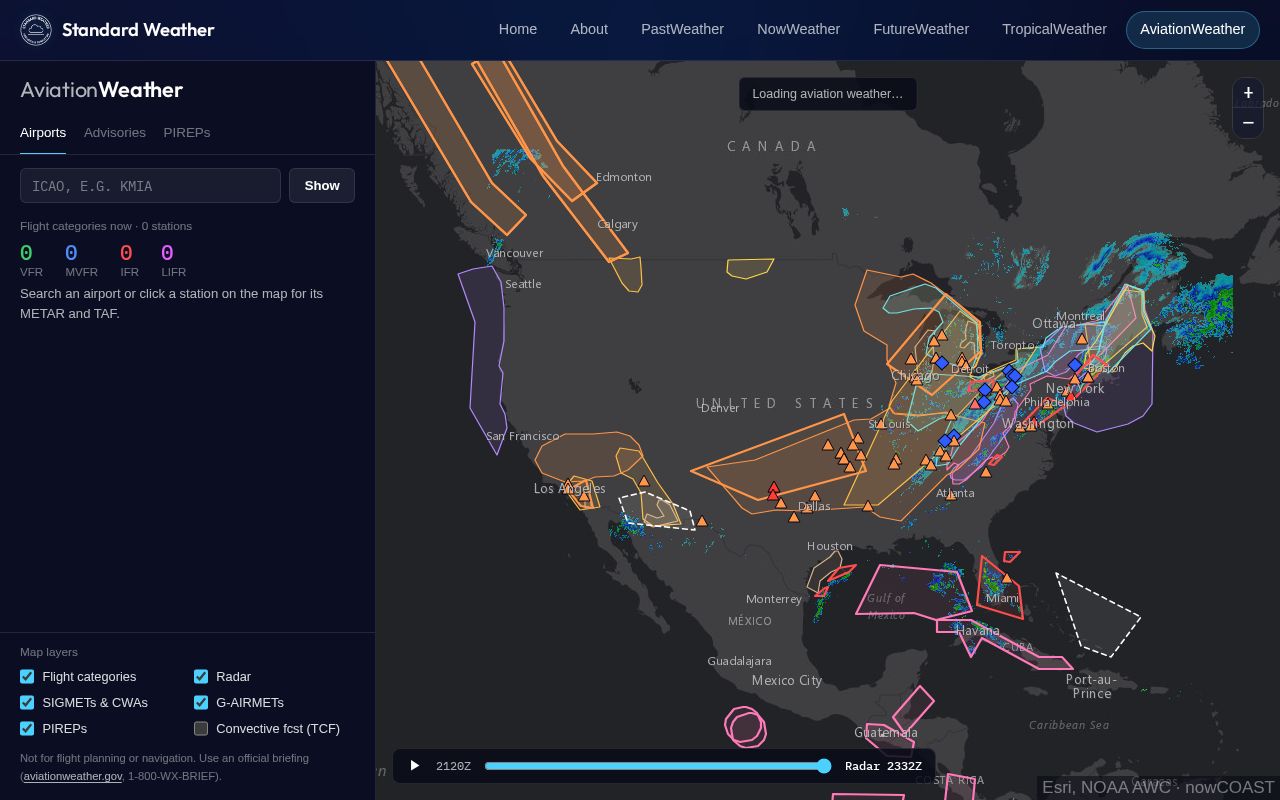The height and width of the screenshot is (800, 1280).
Task: Open the Home page
Action: [x=518, y=29]
